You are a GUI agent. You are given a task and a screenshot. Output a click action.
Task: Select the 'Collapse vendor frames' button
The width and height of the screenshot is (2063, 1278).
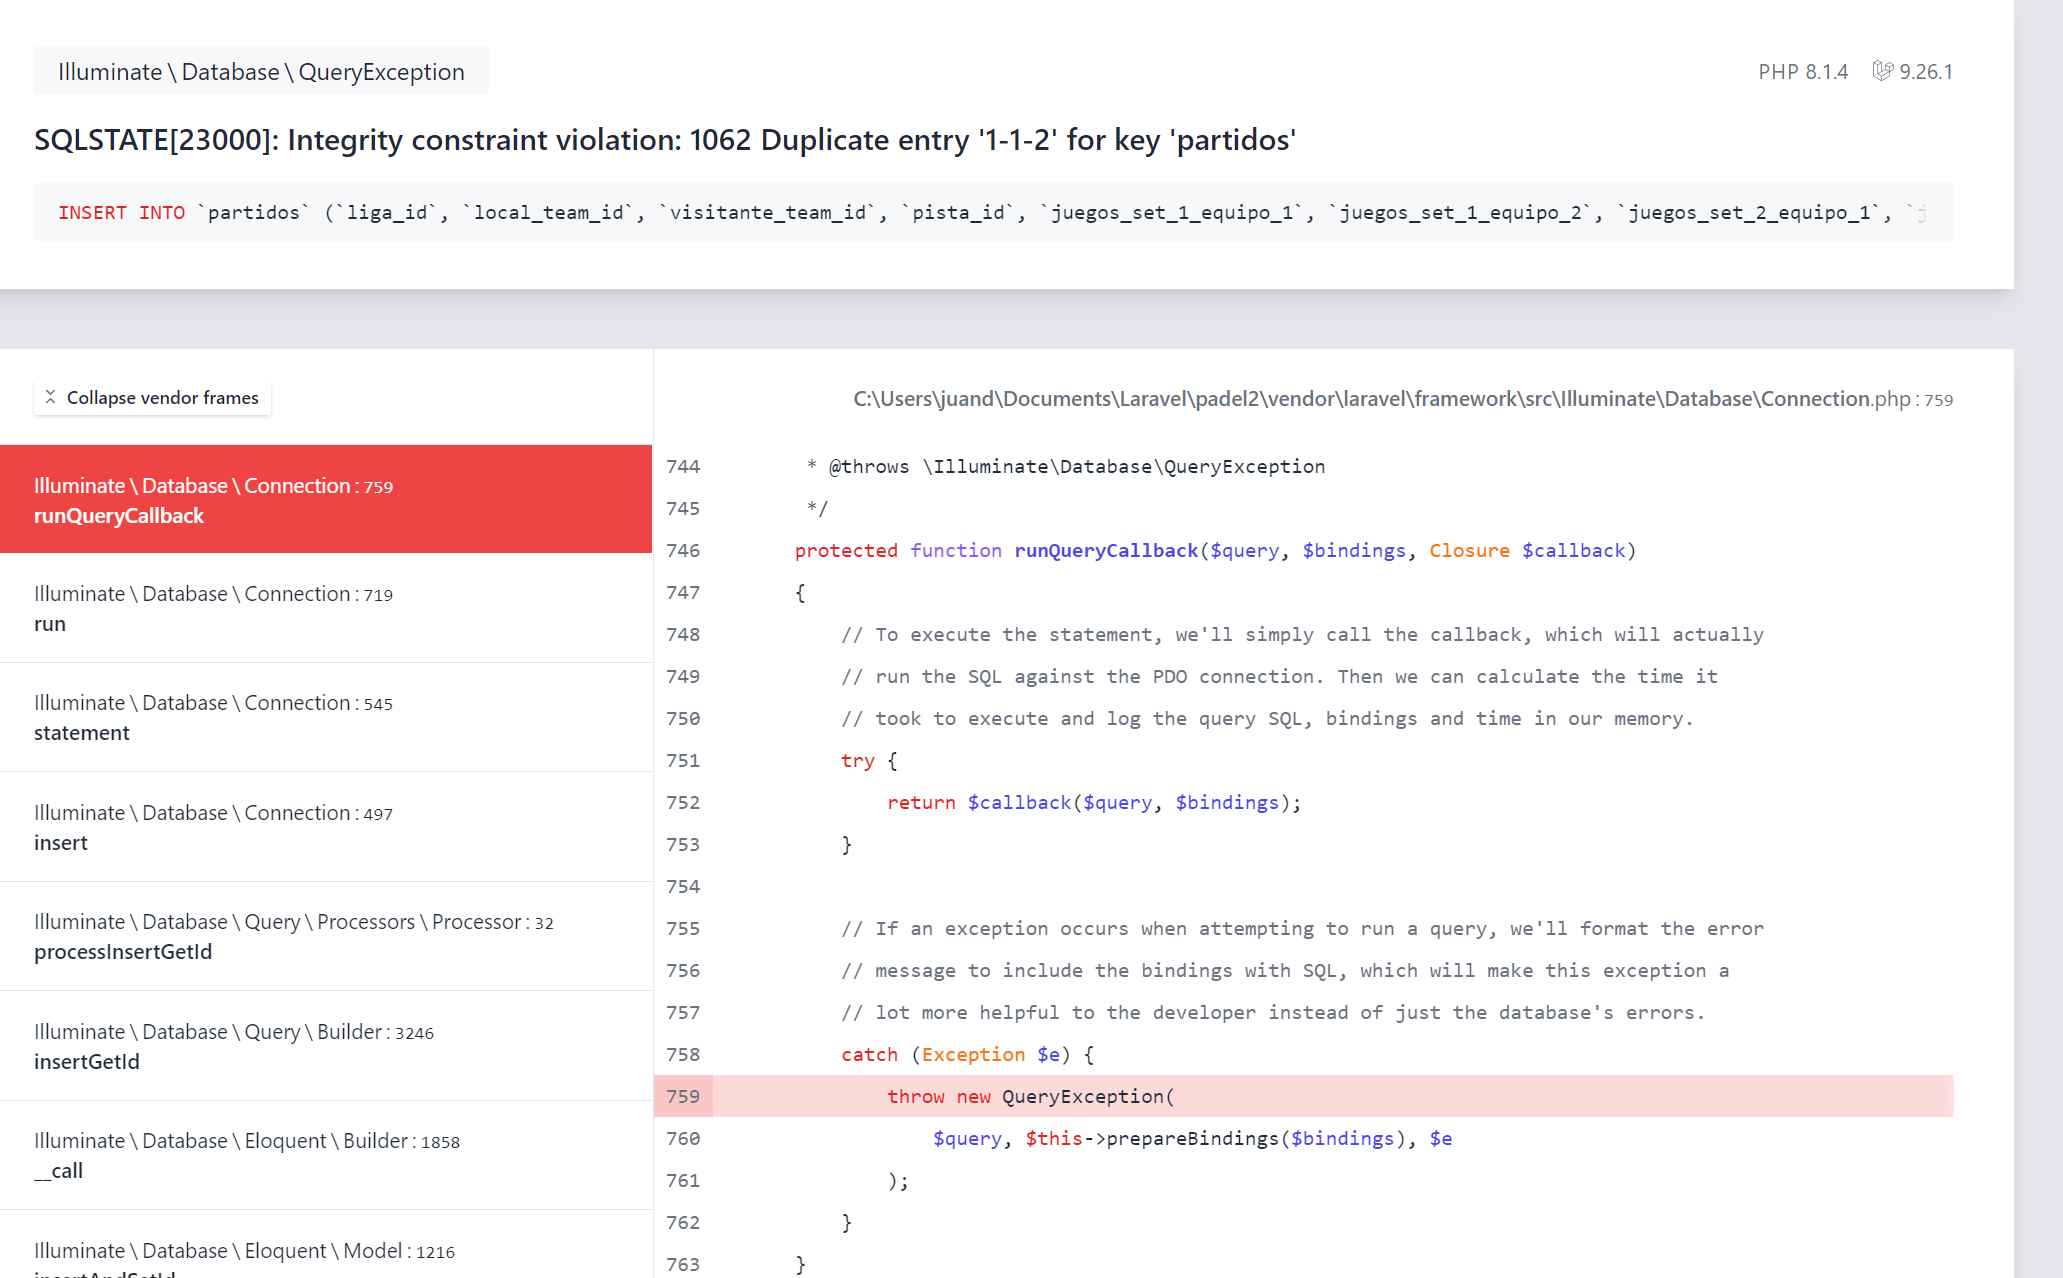(152, 397)
